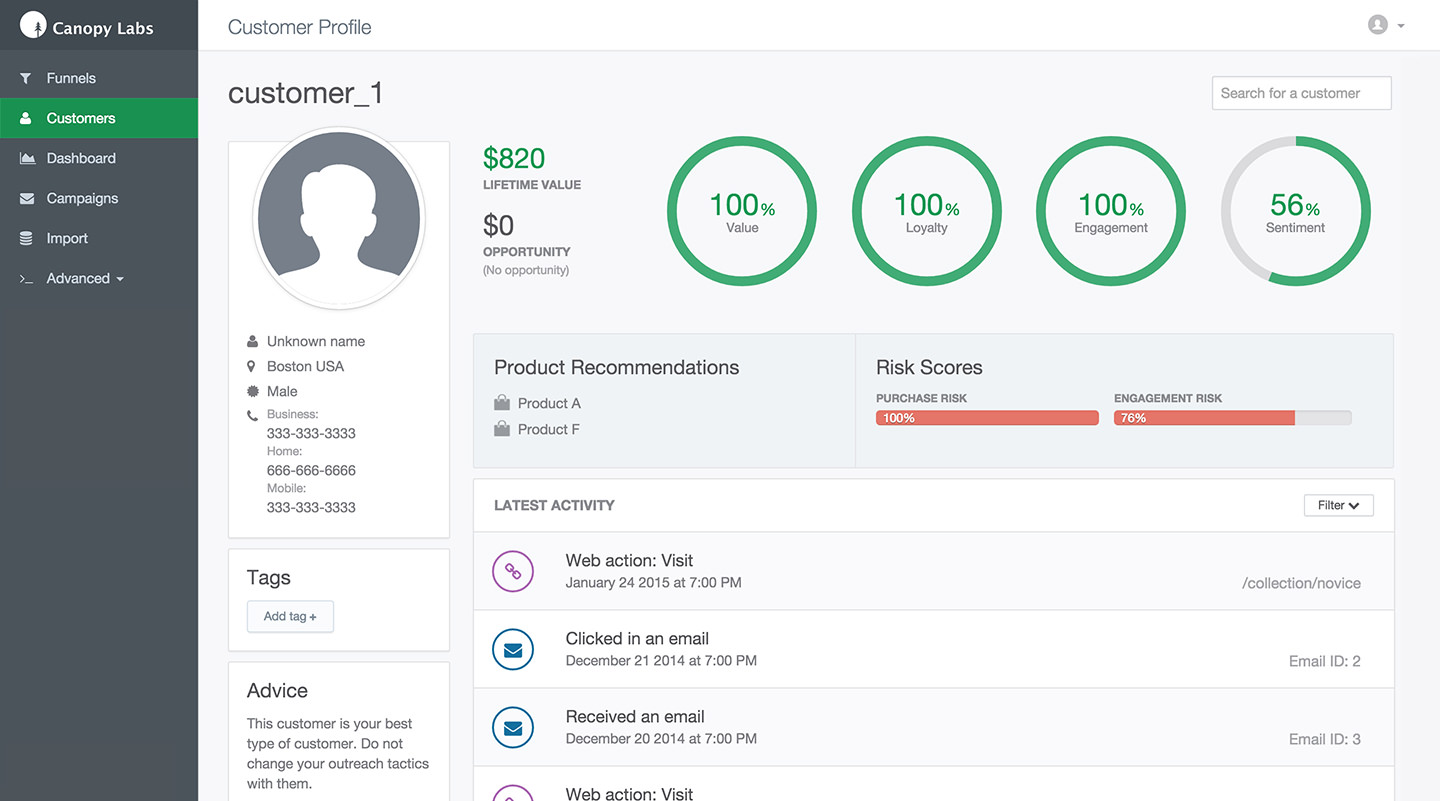Click the 56% Sentiment gauge
This screenshot has height=801, width=1440.
click(x=1295, y=212)
